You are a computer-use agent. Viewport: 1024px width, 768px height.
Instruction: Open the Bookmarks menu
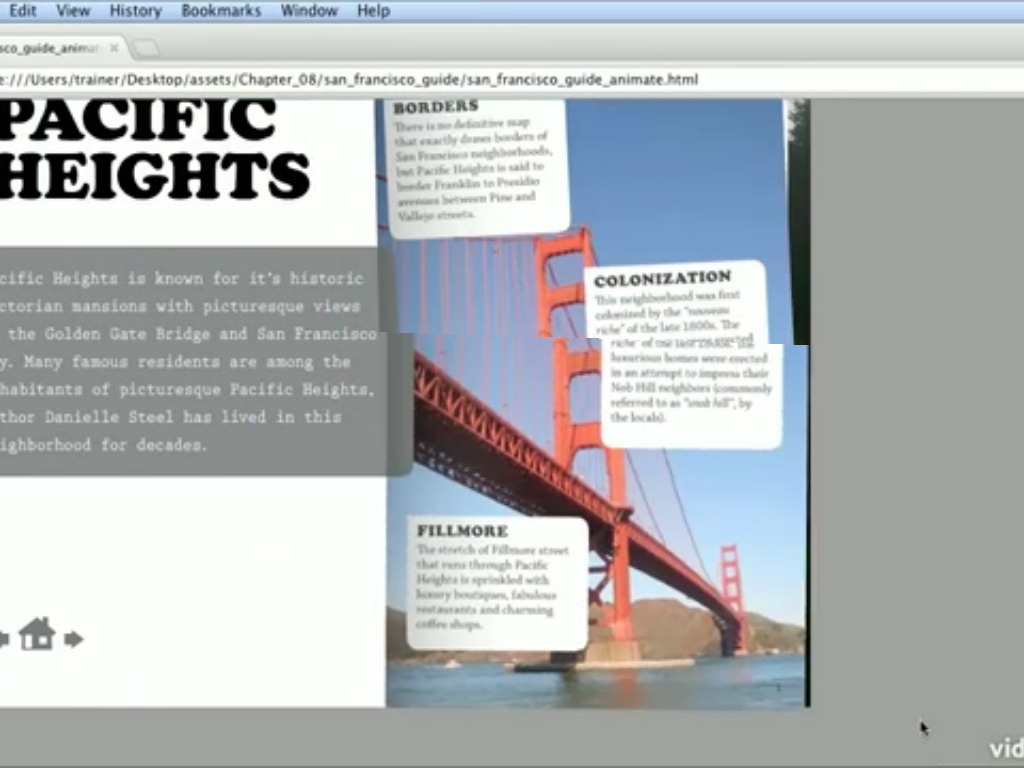[221, 10]
